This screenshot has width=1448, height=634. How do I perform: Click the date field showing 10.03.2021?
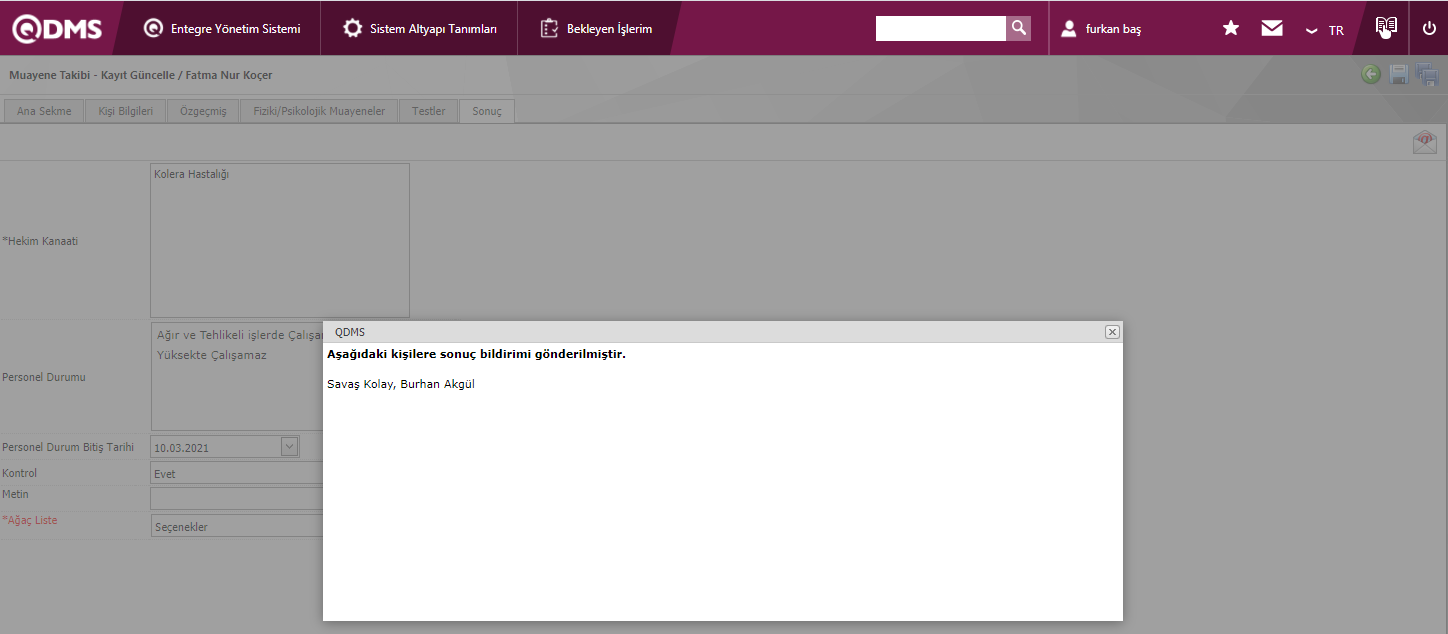pos(215,447)
